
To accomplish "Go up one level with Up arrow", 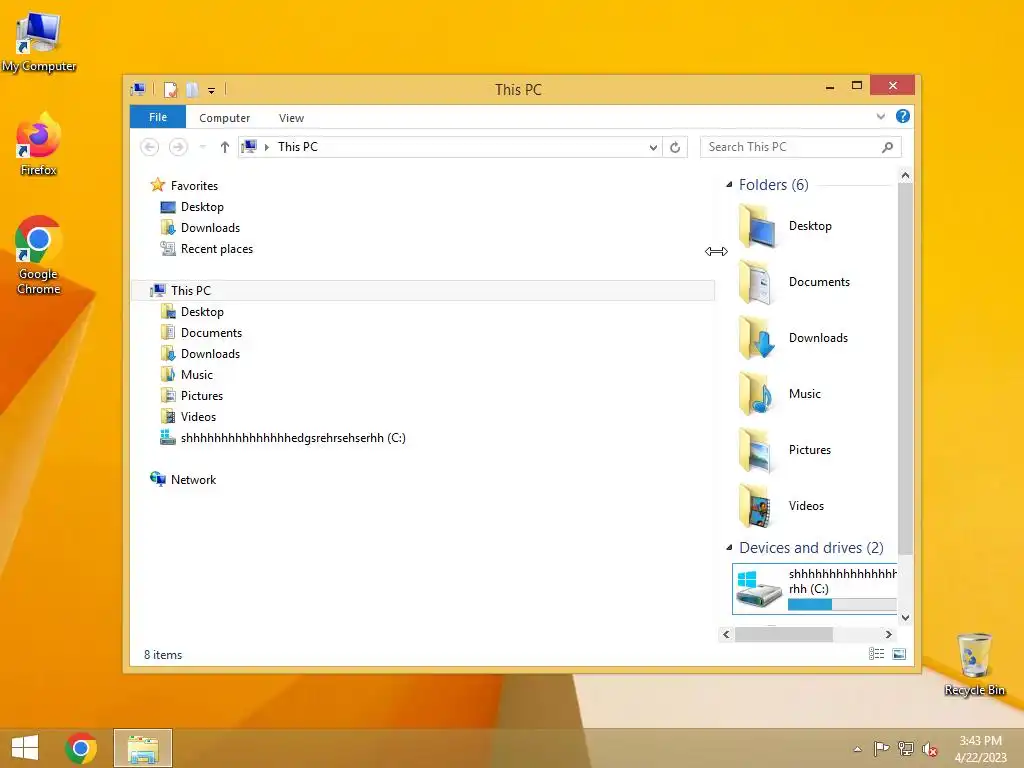I will pyautogui.click(x=225, y=147).
